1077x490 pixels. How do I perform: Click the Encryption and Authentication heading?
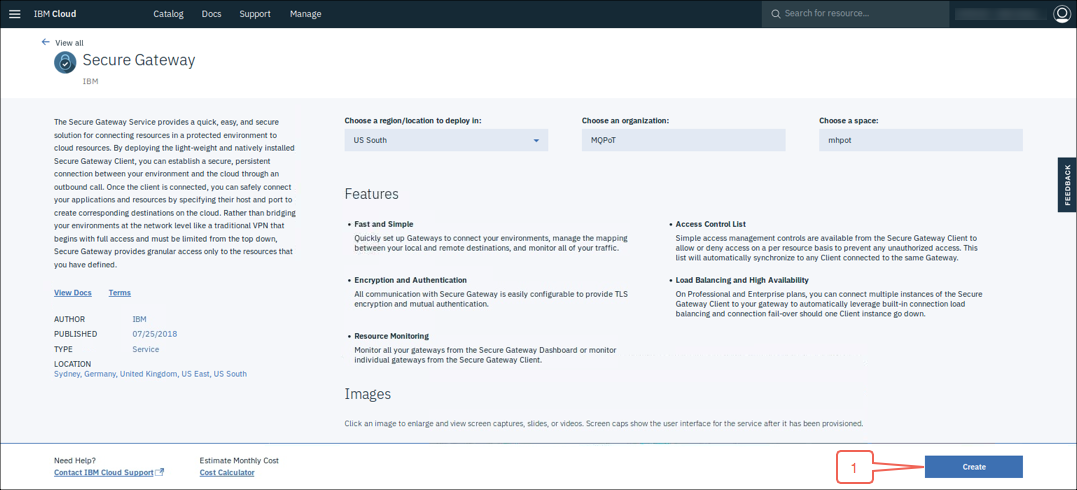click(x=411, y=280)
